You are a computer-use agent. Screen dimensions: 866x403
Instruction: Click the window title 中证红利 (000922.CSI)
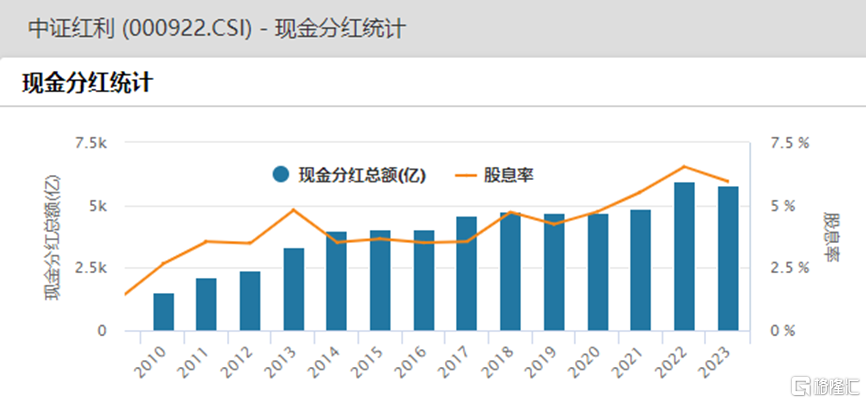139,29
